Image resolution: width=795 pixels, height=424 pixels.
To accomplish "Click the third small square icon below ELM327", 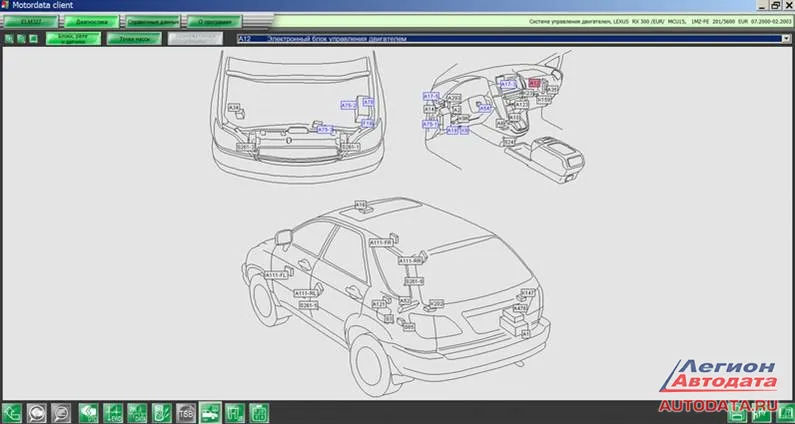I will [x=33, y=39].
